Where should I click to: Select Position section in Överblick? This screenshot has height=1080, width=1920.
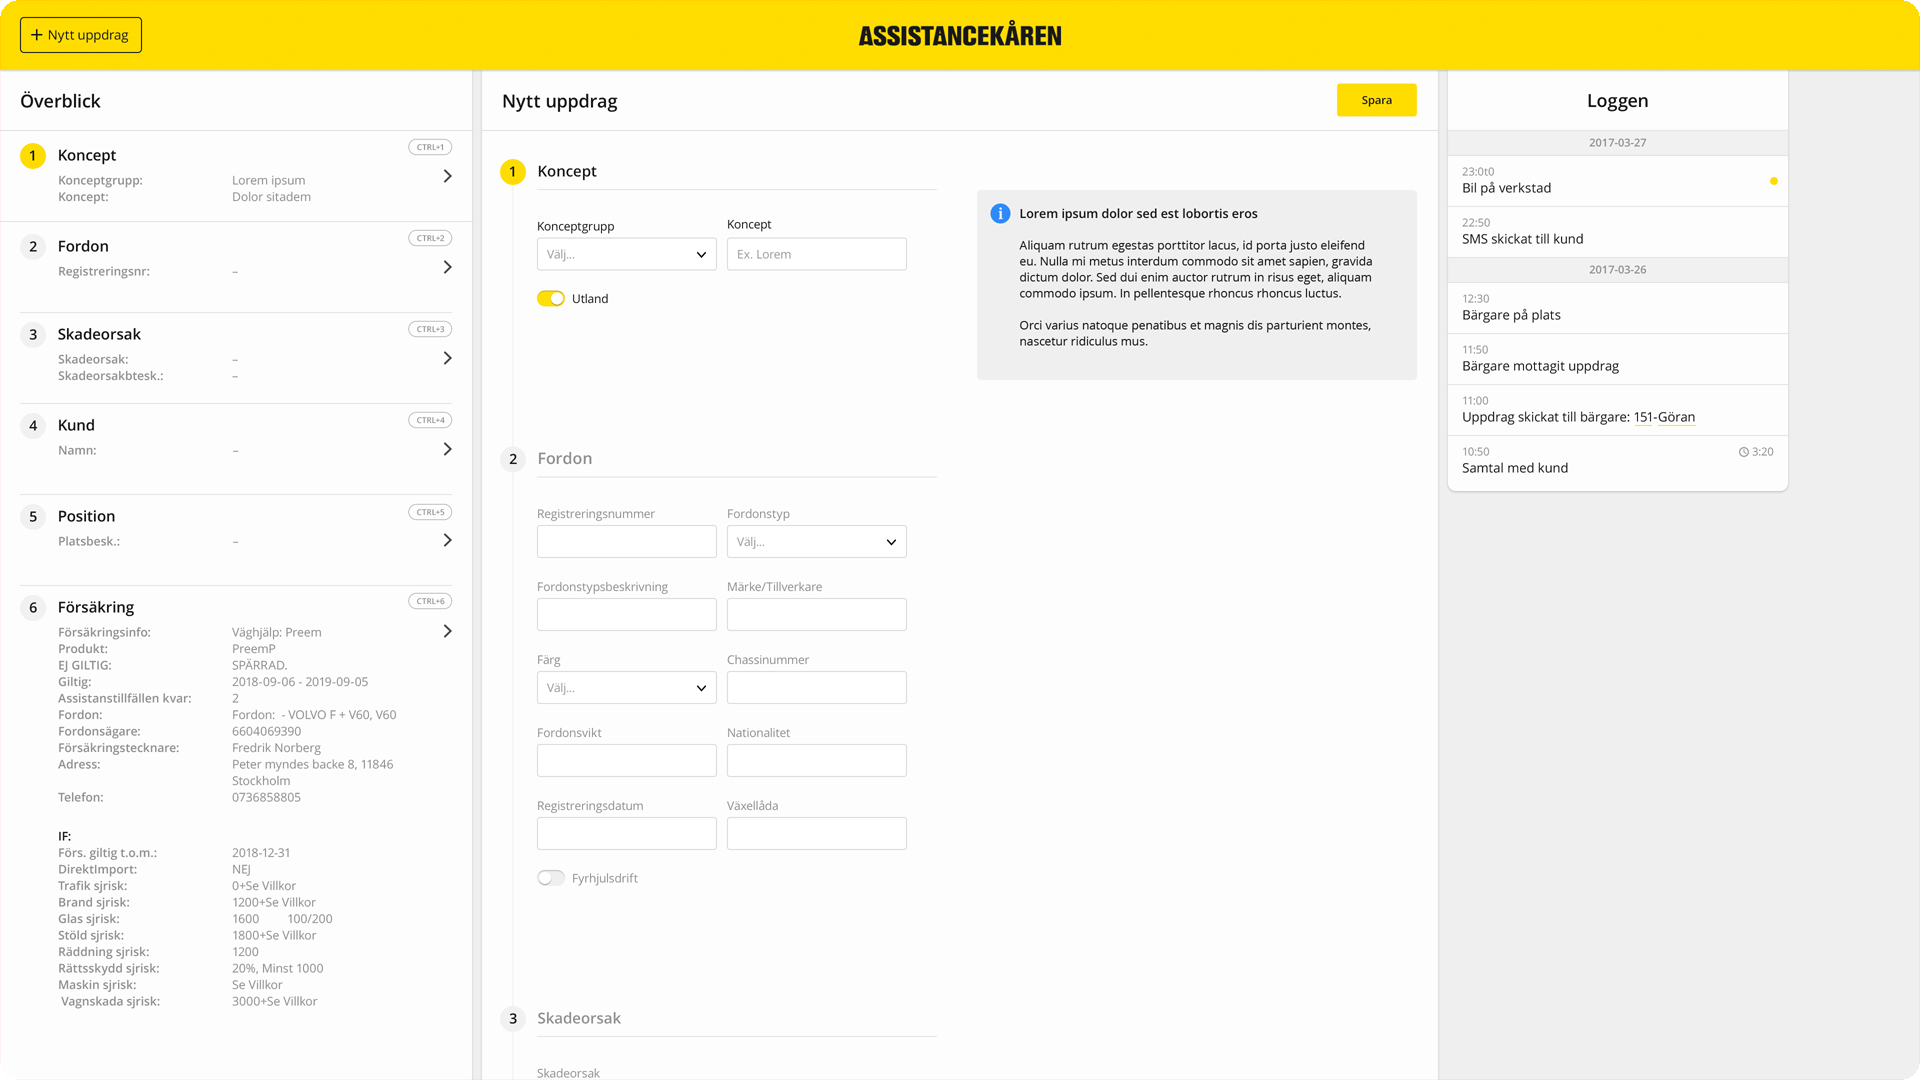(x=236, y=540)
